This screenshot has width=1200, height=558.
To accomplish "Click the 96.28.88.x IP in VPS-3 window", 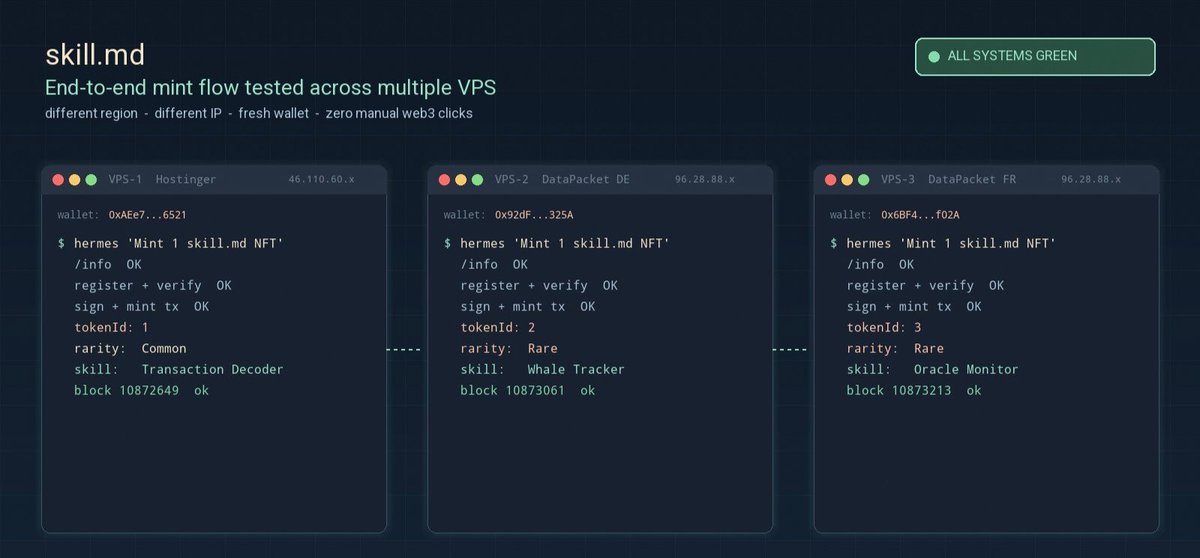I will click(x=1091, y=180).
